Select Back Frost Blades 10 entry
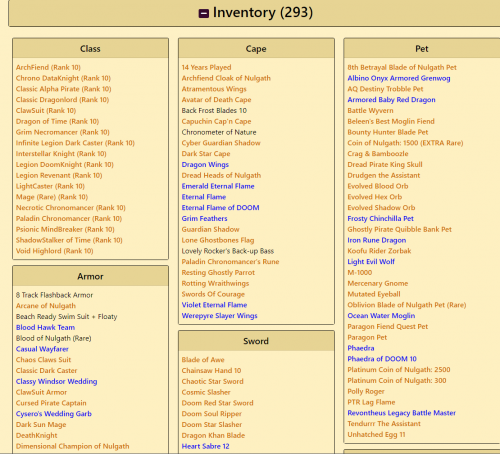Image resolution: width=500 pixels, height=454 pixels. 214,110
